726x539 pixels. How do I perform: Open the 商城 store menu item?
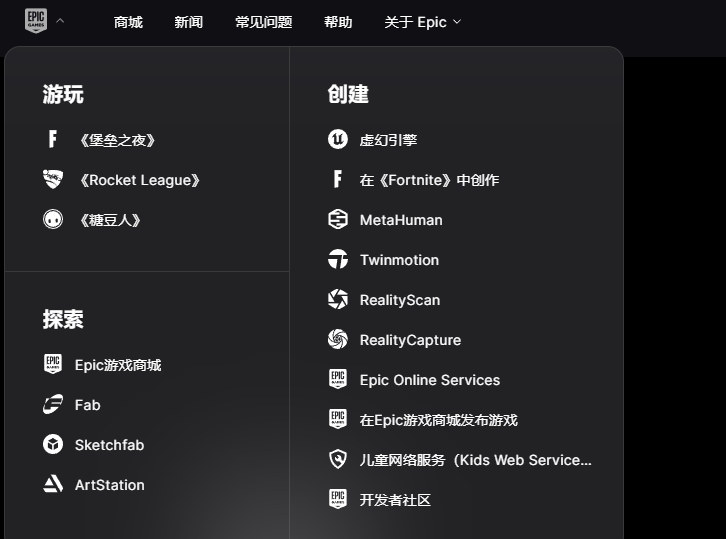128,22
